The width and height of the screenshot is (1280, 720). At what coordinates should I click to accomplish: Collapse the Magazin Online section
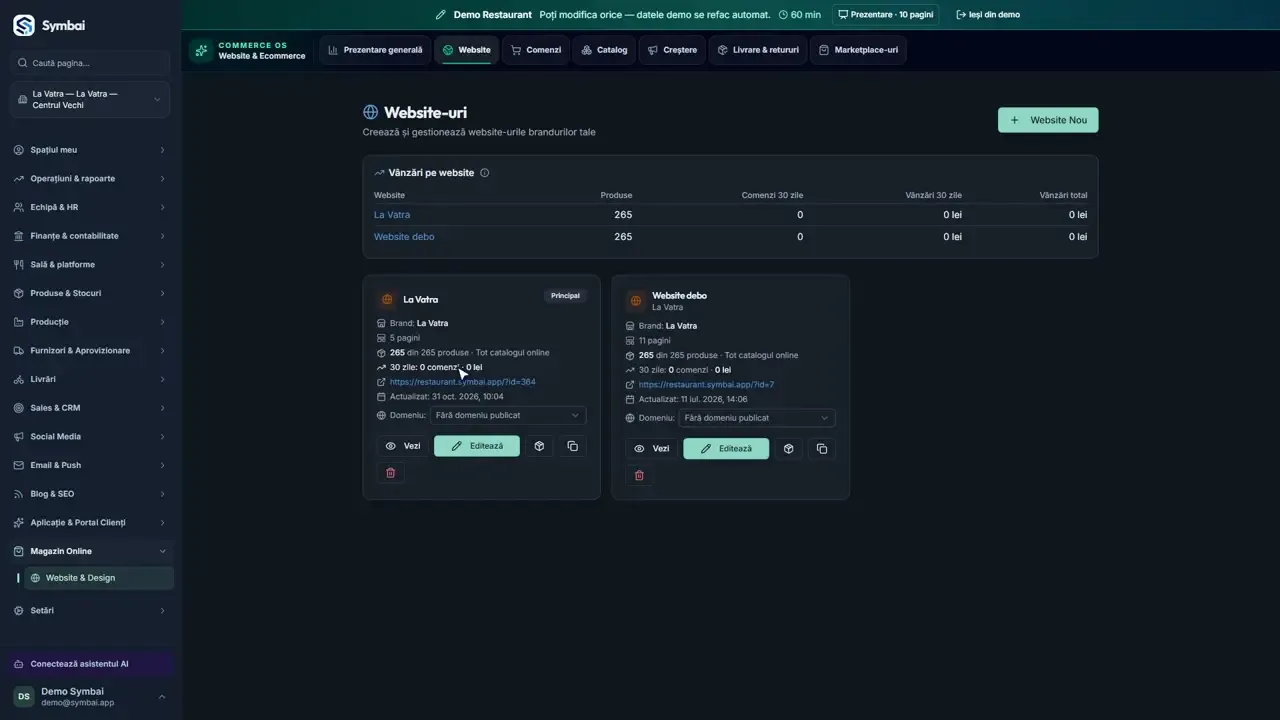tap(90, 551)
